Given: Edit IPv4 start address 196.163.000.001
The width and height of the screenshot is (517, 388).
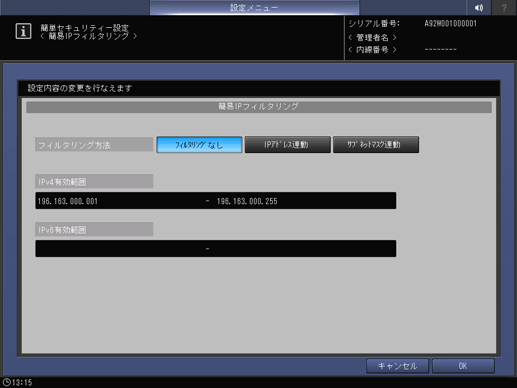Looking at the screenshot, I should click(68, 201).
